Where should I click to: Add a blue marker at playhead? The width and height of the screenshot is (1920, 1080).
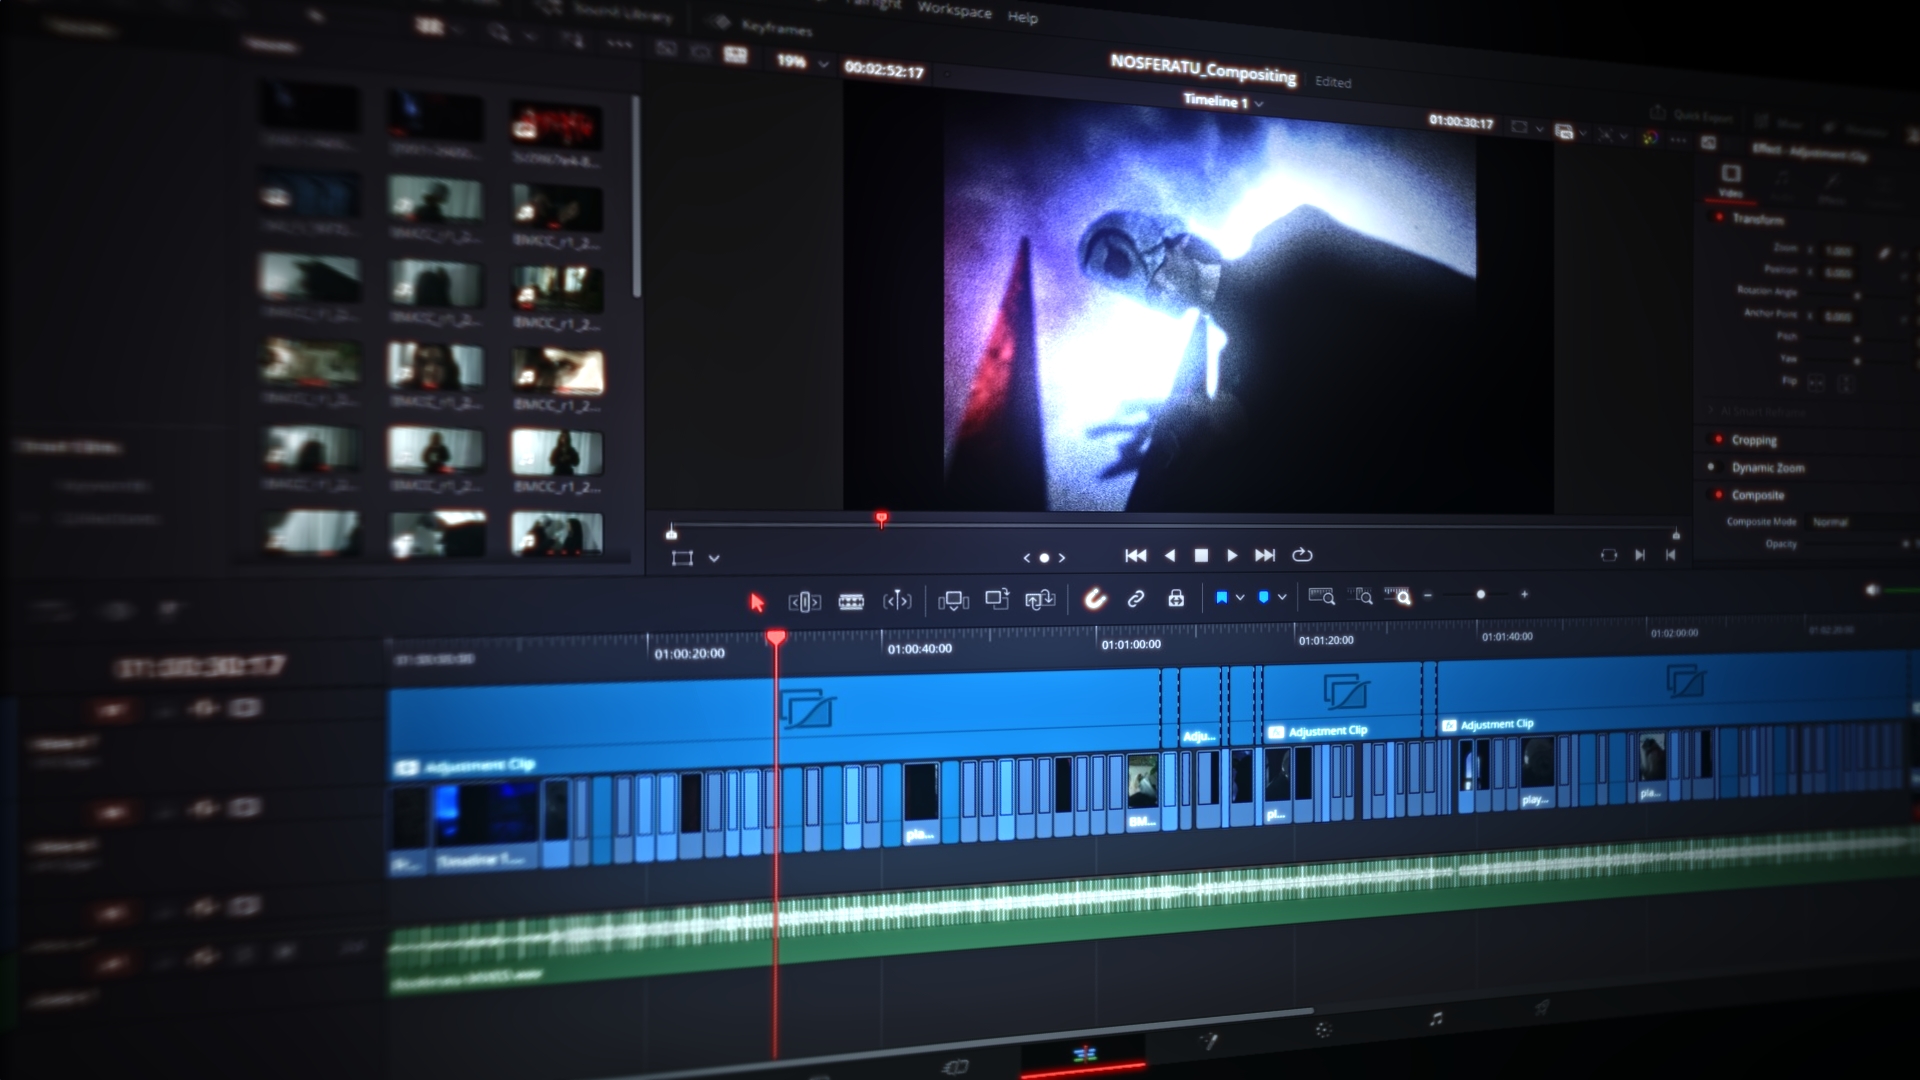pos(1263,597)
